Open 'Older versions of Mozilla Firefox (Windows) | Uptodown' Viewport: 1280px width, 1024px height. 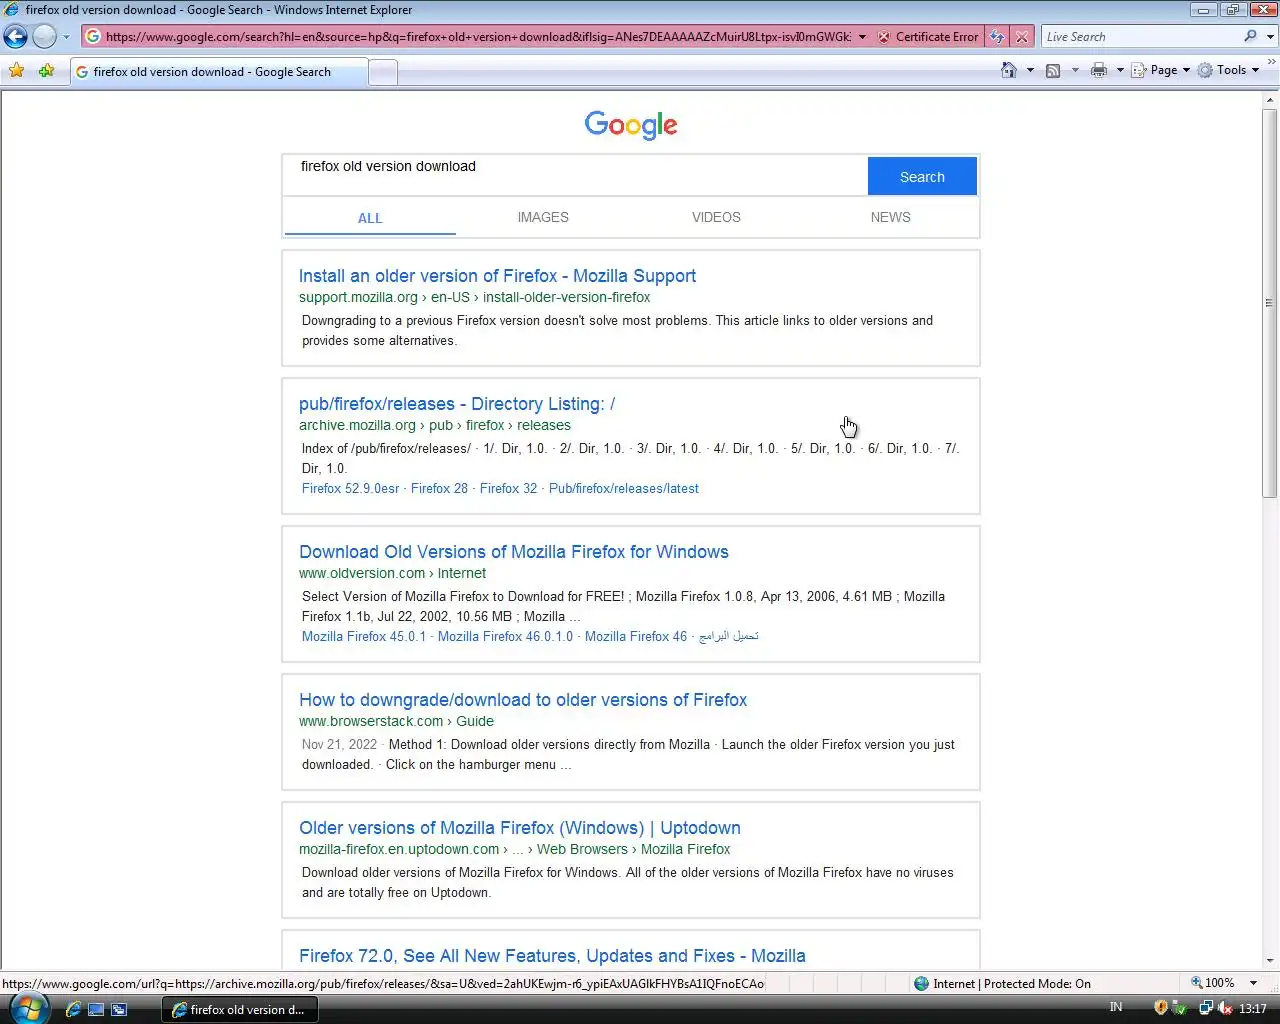[520, 828]
